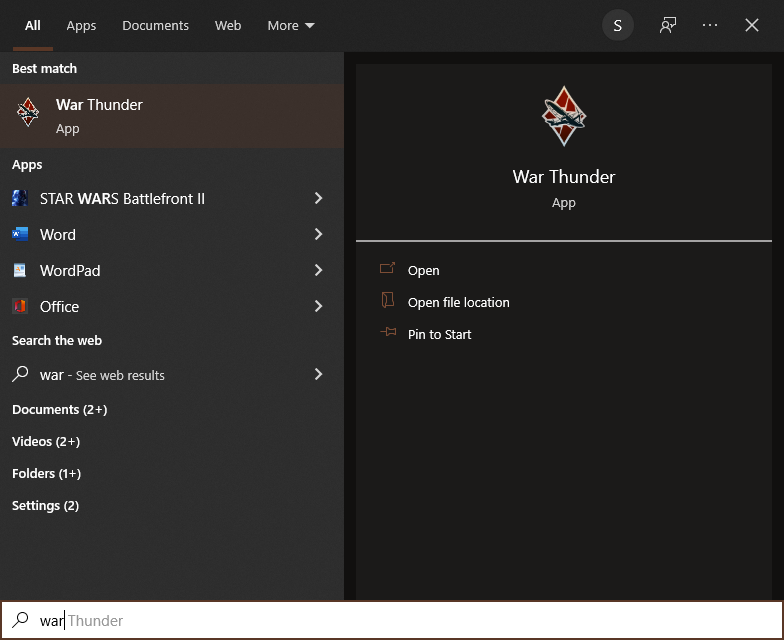
Task: Select STAR WARS Battlefront II result
Action: [172, 198]
